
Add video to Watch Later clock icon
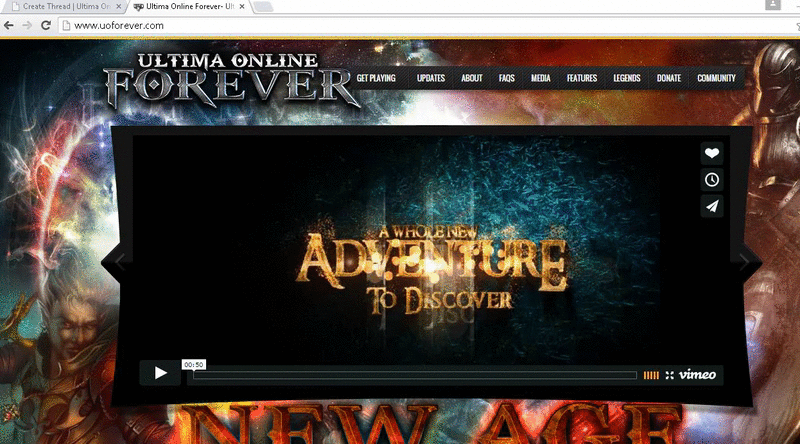pos(712,180)
